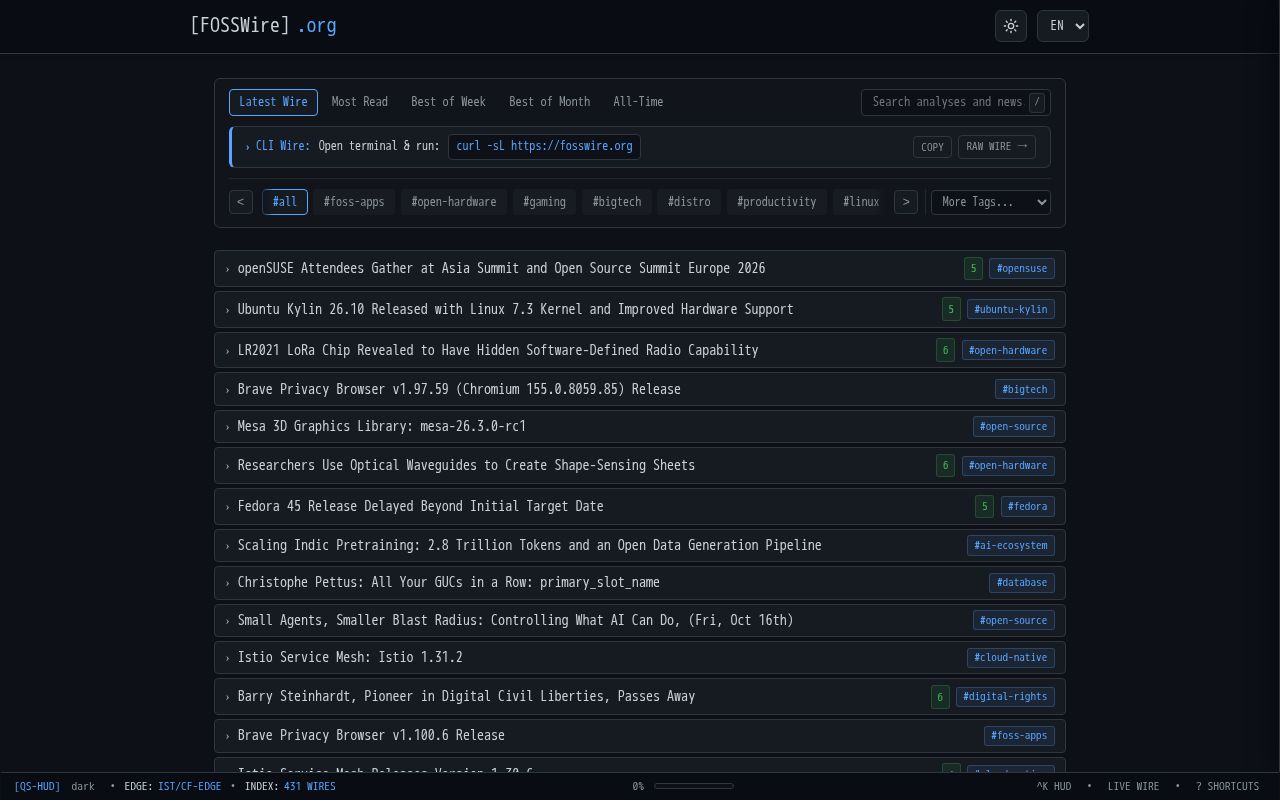Click the #ubuntu-kylin tag badge

(x=1011, y=309)
